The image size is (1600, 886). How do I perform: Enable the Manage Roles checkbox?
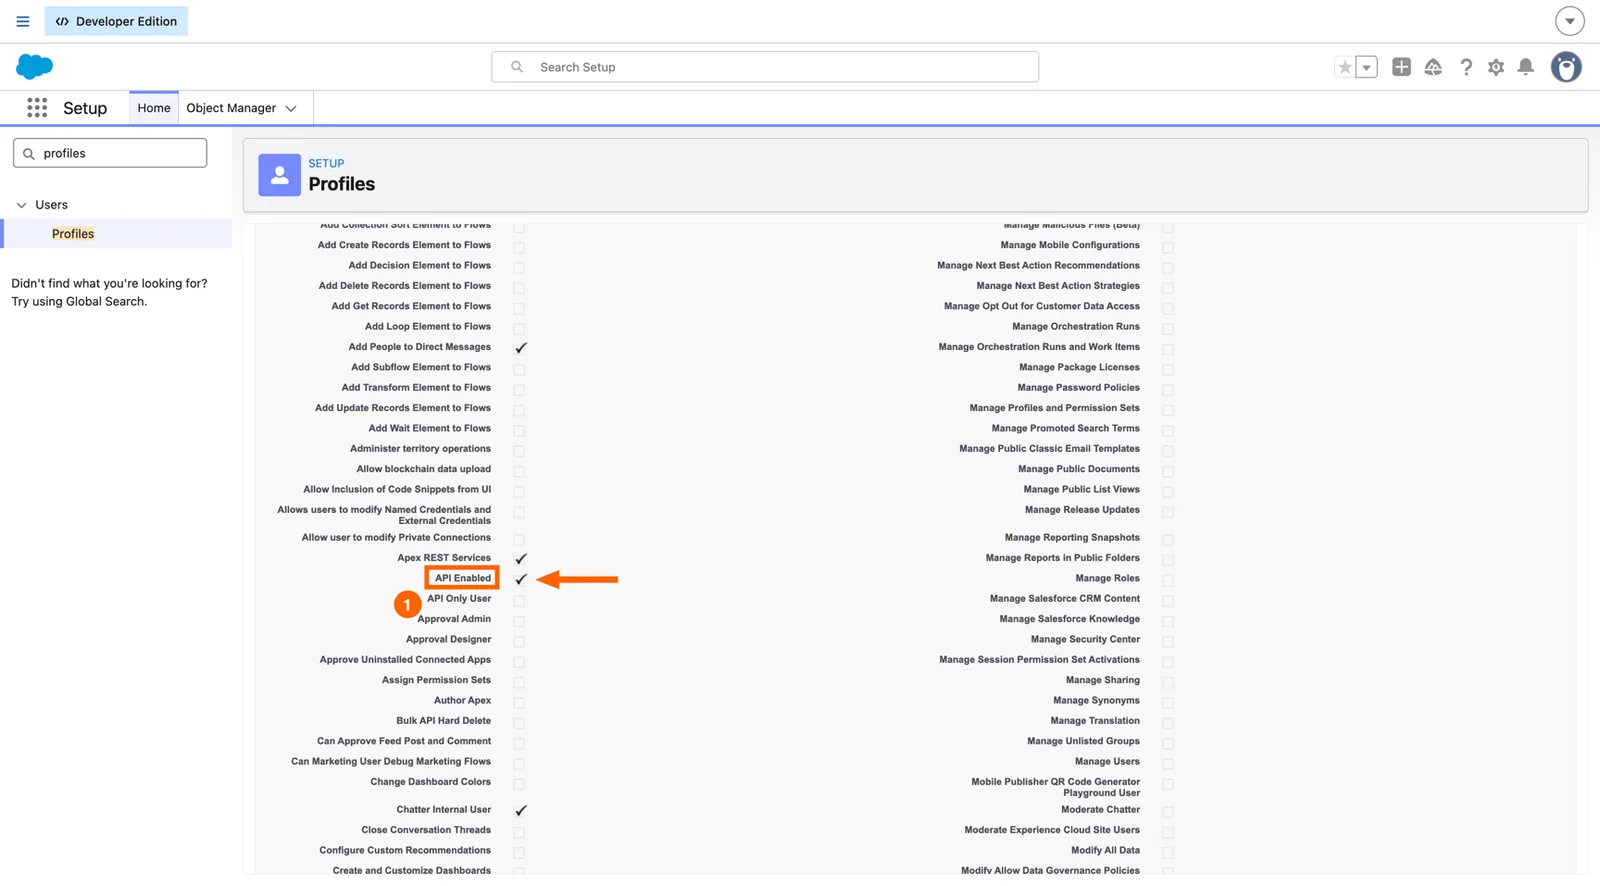coord(1168,580)
